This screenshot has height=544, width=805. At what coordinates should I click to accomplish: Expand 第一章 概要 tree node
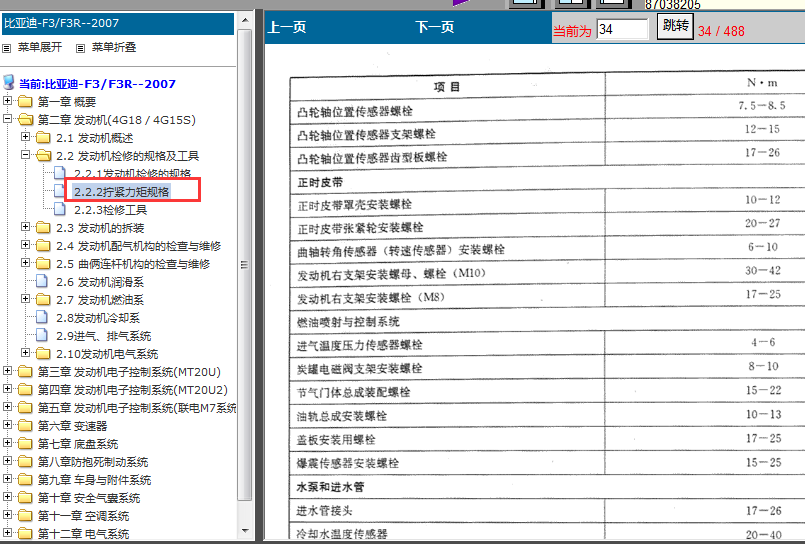click(7, 101)
